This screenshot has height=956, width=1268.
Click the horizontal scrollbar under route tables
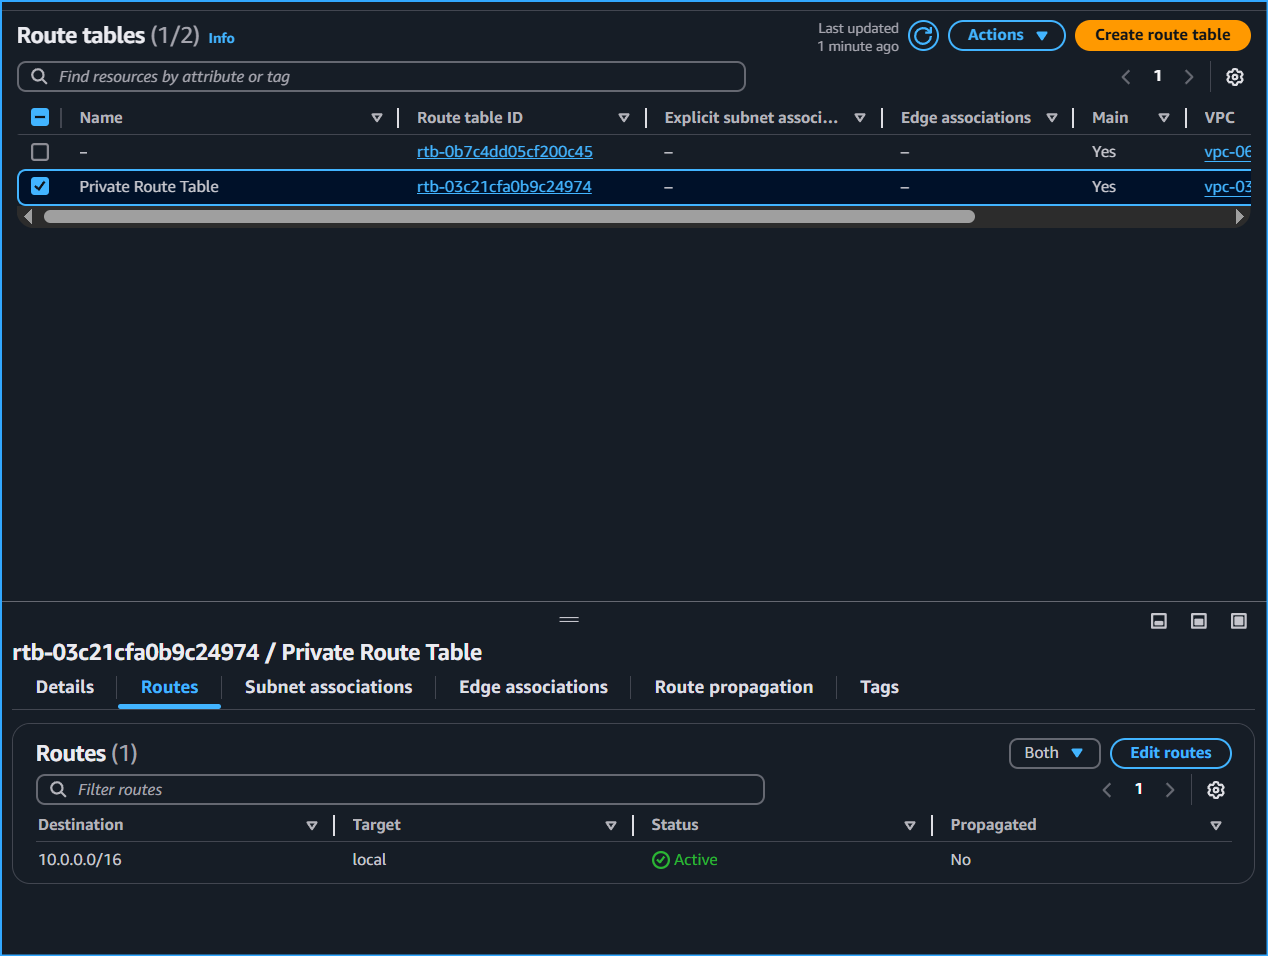pos(509,216)
